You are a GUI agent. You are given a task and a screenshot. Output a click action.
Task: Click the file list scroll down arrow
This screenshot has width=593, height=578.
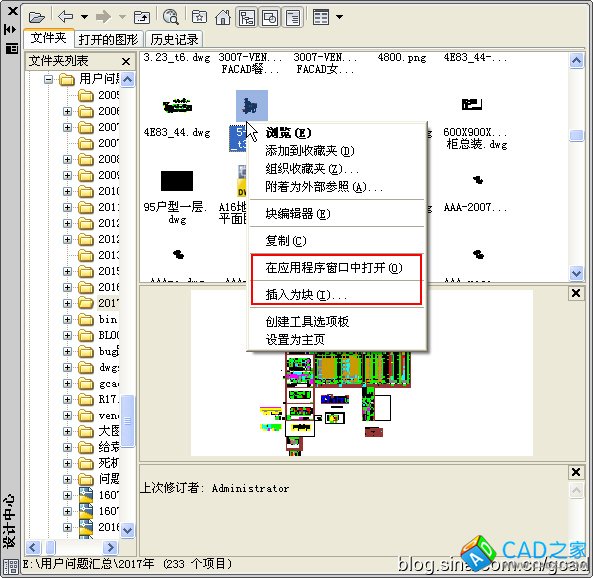(576, 273)
